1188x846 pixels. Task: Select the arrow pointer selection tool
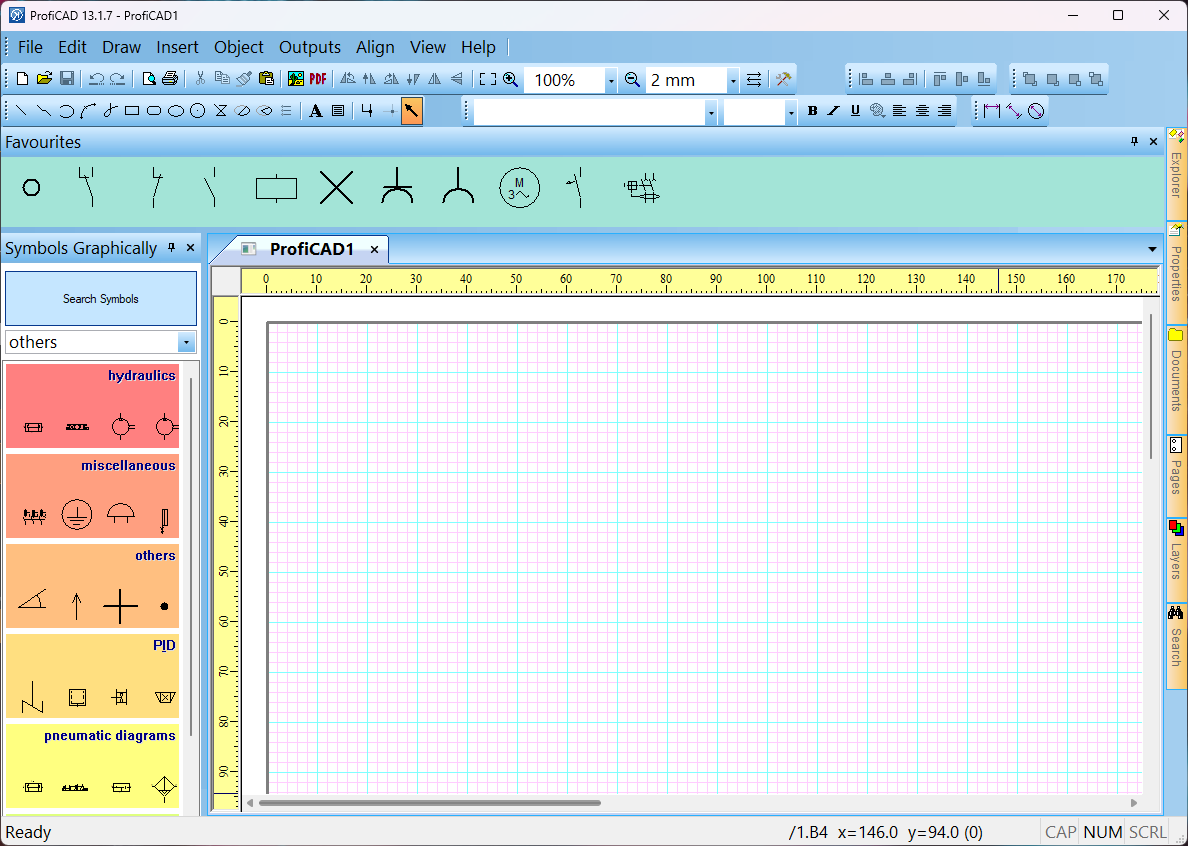tap(411, 111)
